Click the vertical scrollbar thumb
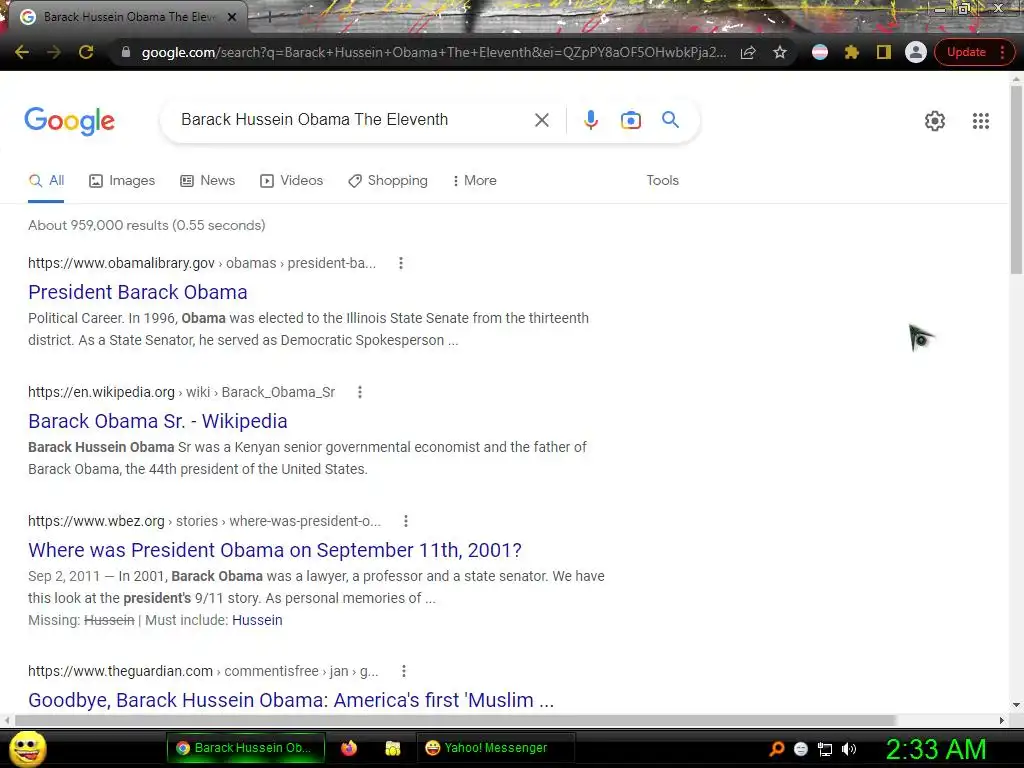This screenshot has width=1024, height=768. 1016,180
